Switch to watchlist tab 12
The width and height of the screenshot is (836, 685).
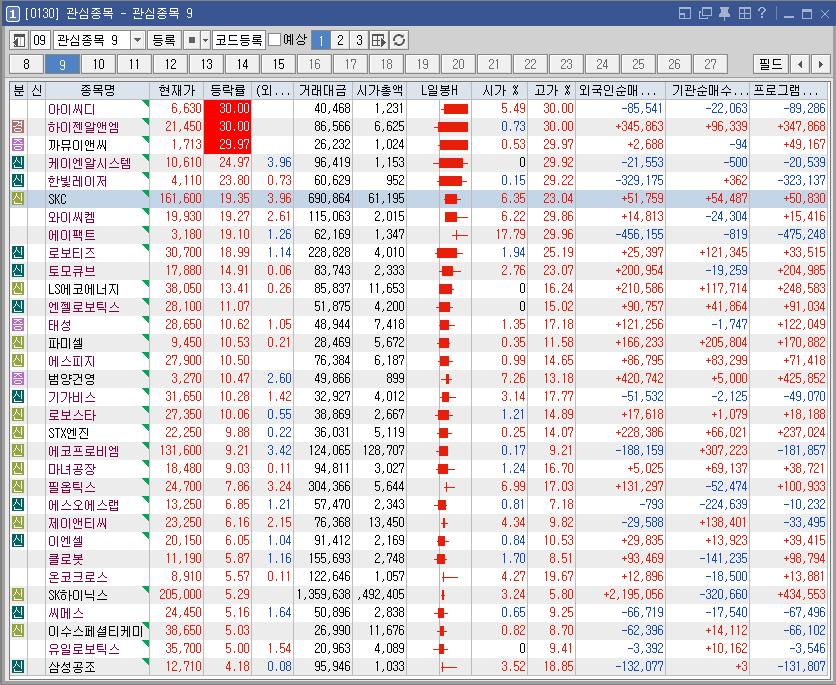pyautogui.click(x=170, y=65)
